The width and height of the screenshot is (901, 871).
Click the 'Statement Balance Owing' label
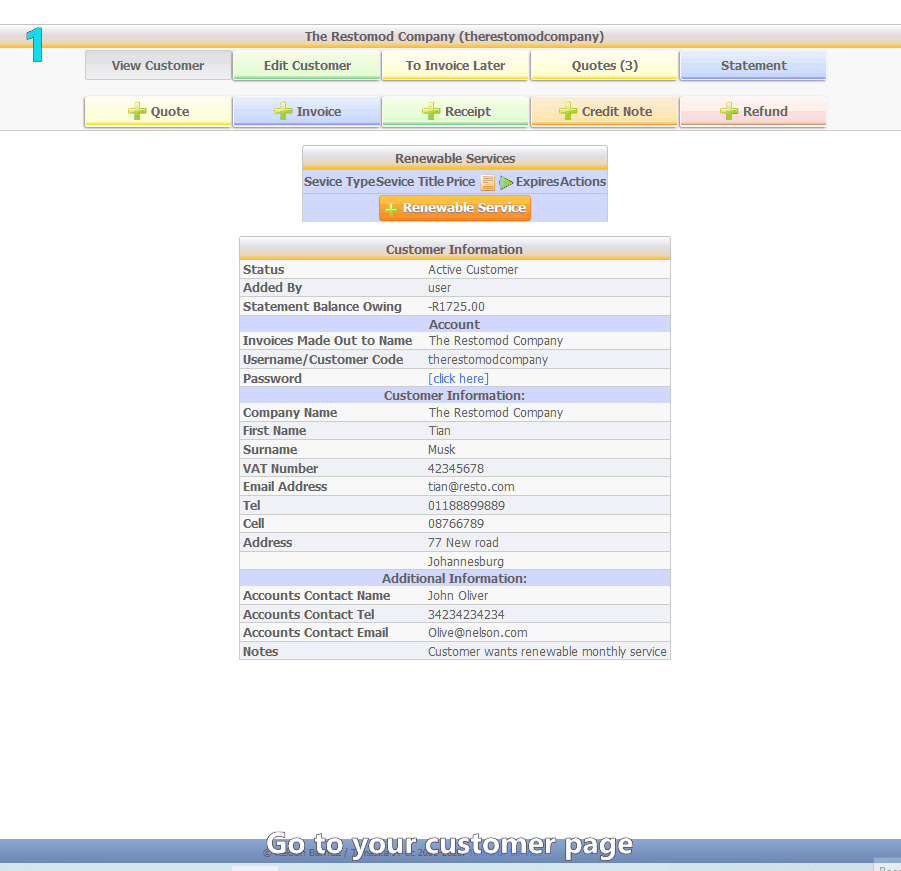click(322, 307)
